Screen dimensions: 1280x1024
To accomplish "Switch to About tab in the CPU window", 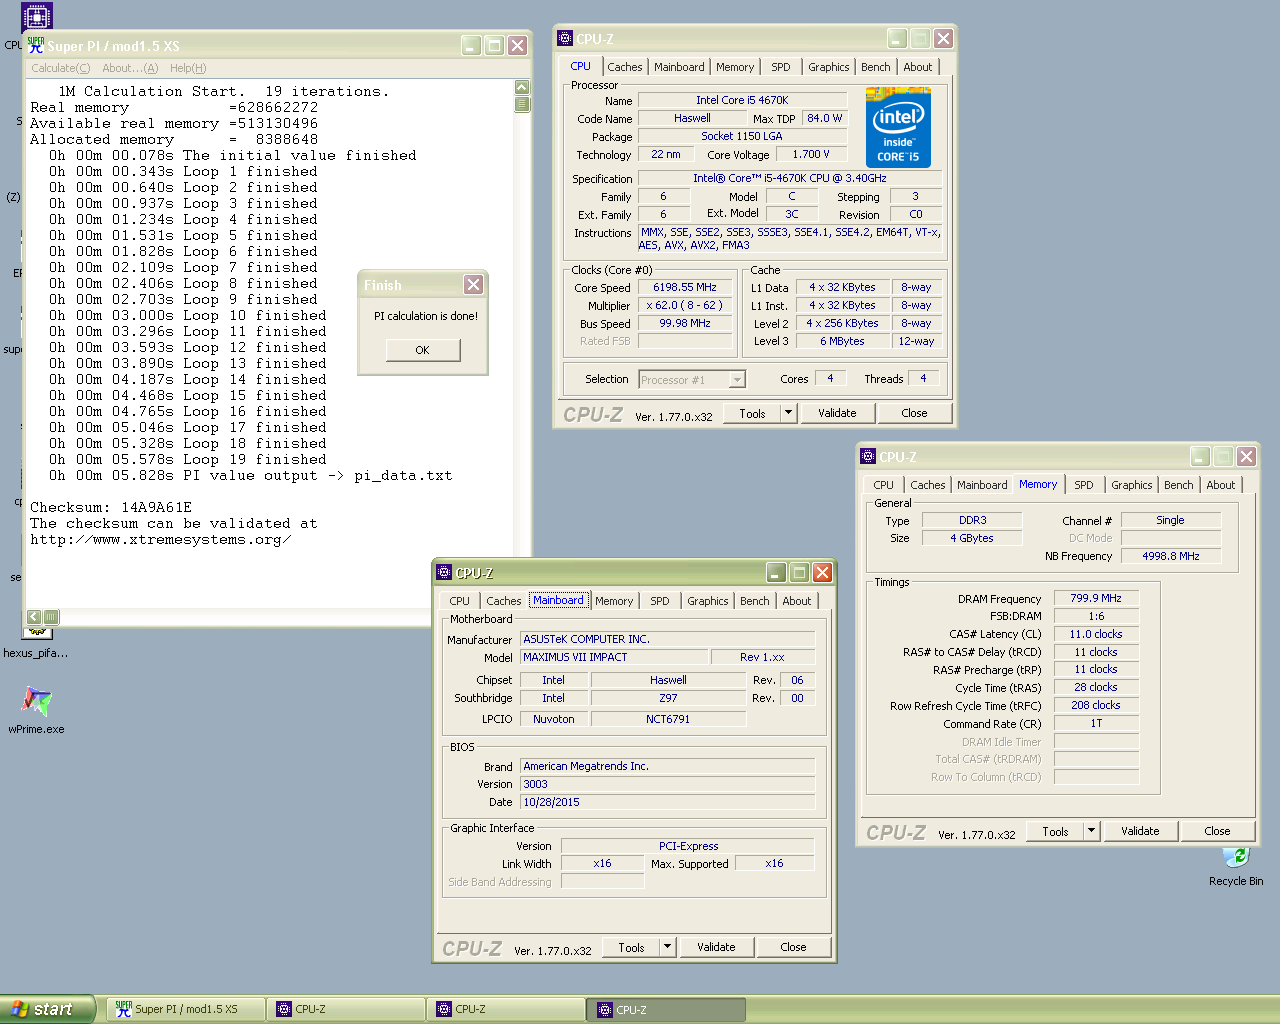I will pos(918,67).
